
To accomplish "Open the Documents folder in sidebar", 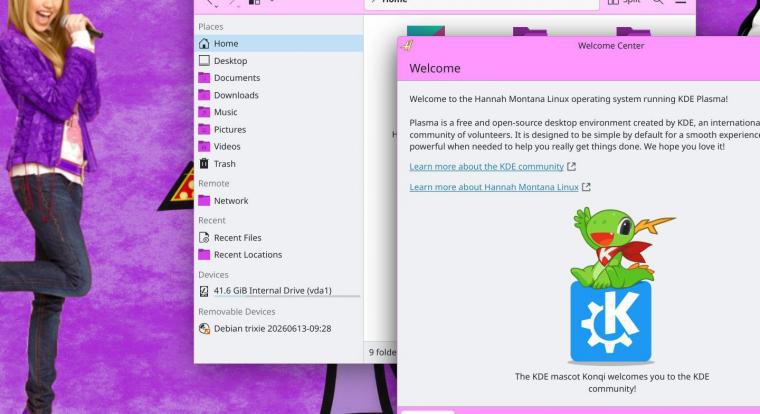I will [x=279, y=78].
